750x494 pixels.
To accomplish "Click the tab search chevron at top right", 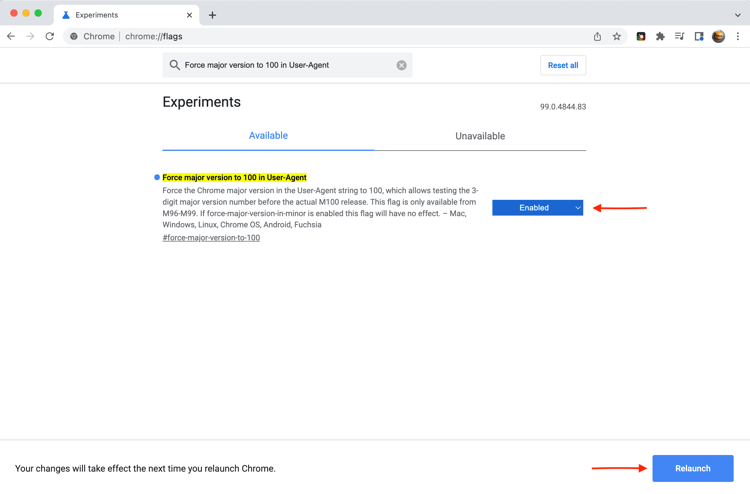I will (x=738, y=15).
